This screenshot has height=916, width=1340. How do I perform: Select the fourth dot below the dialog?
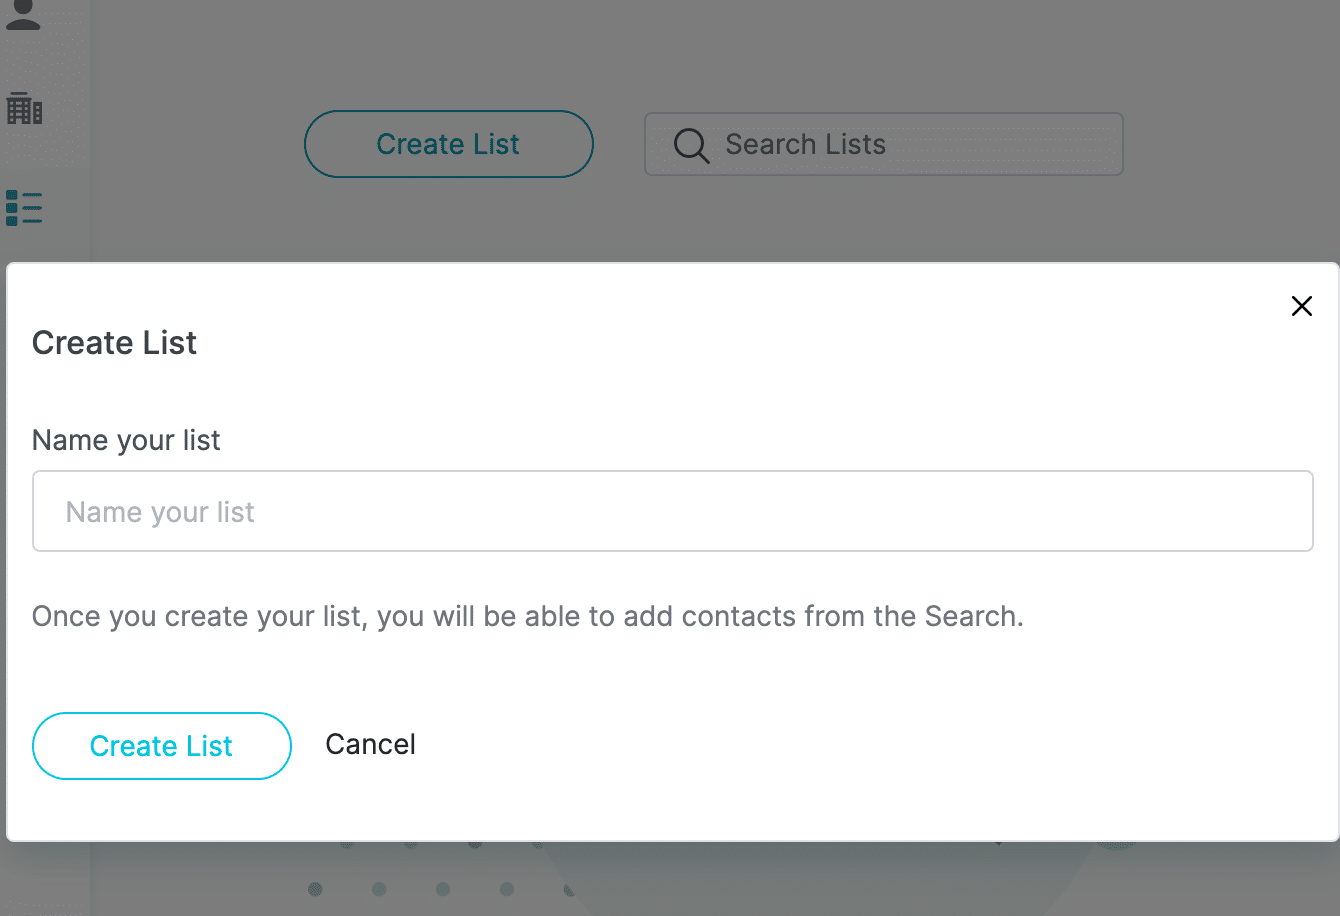pos(507,889)
